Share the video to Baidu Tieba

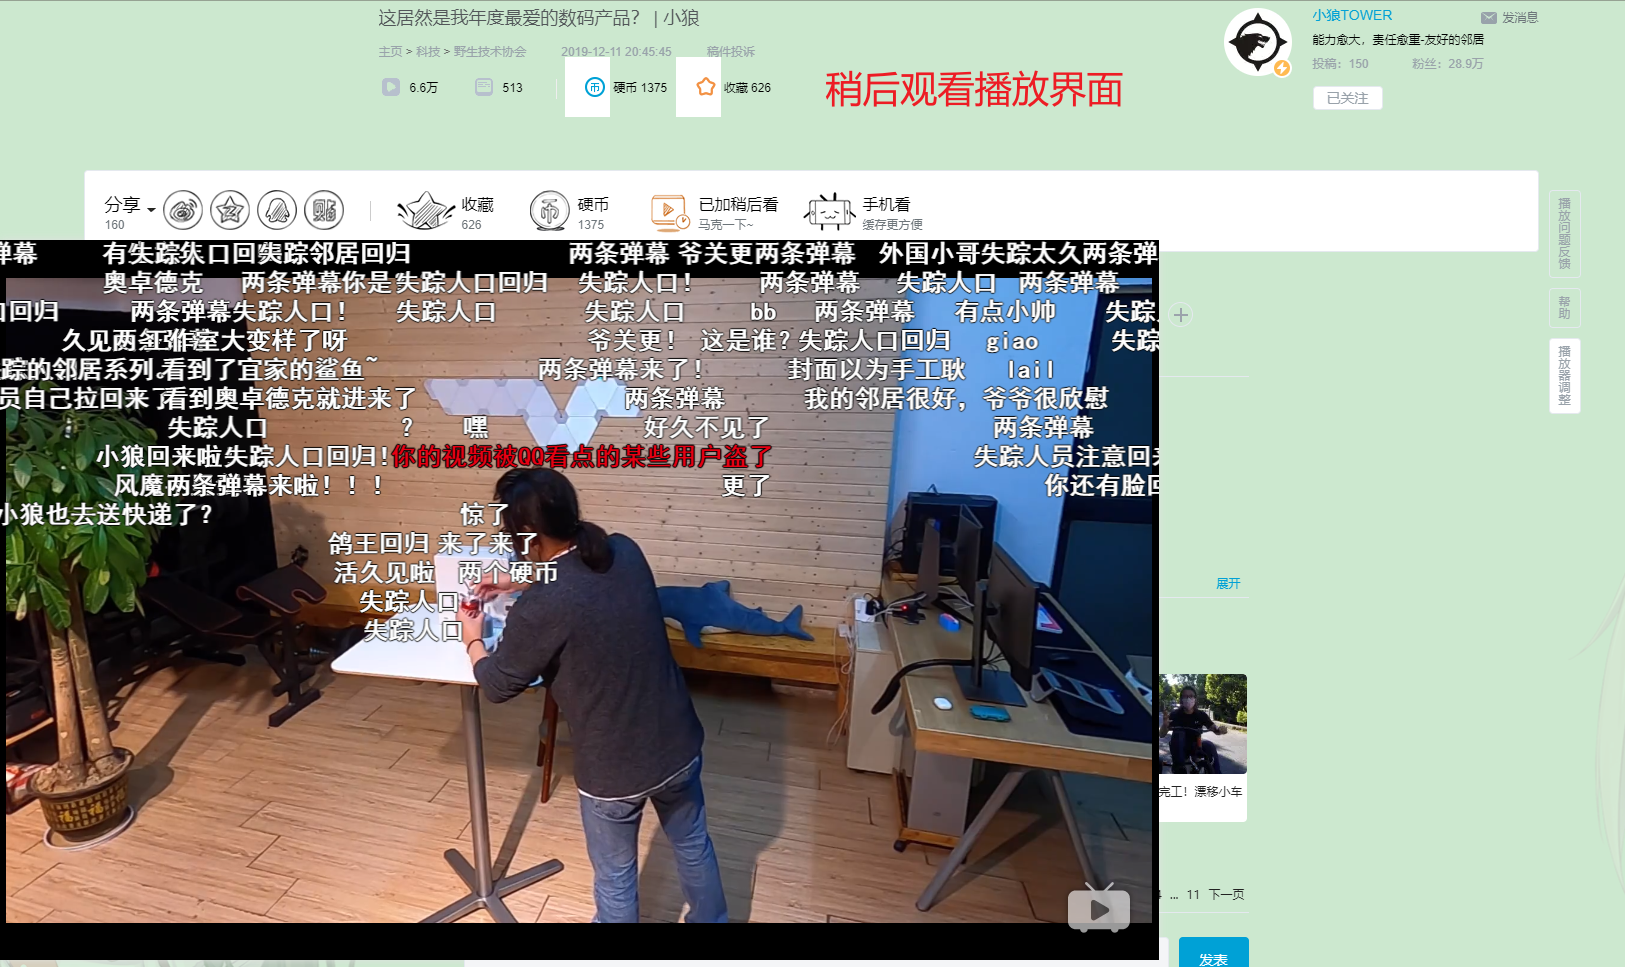(324, 210)
